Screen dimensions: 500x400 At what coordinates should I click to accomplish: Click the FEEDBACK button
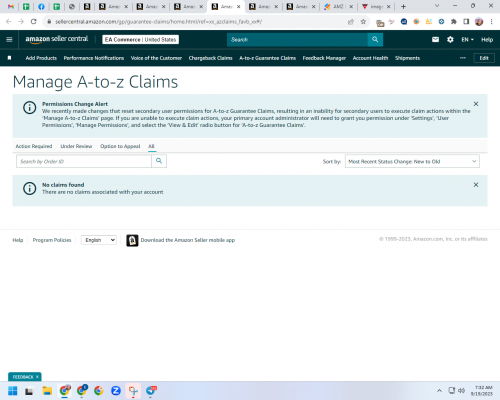[x=23, y=377]
